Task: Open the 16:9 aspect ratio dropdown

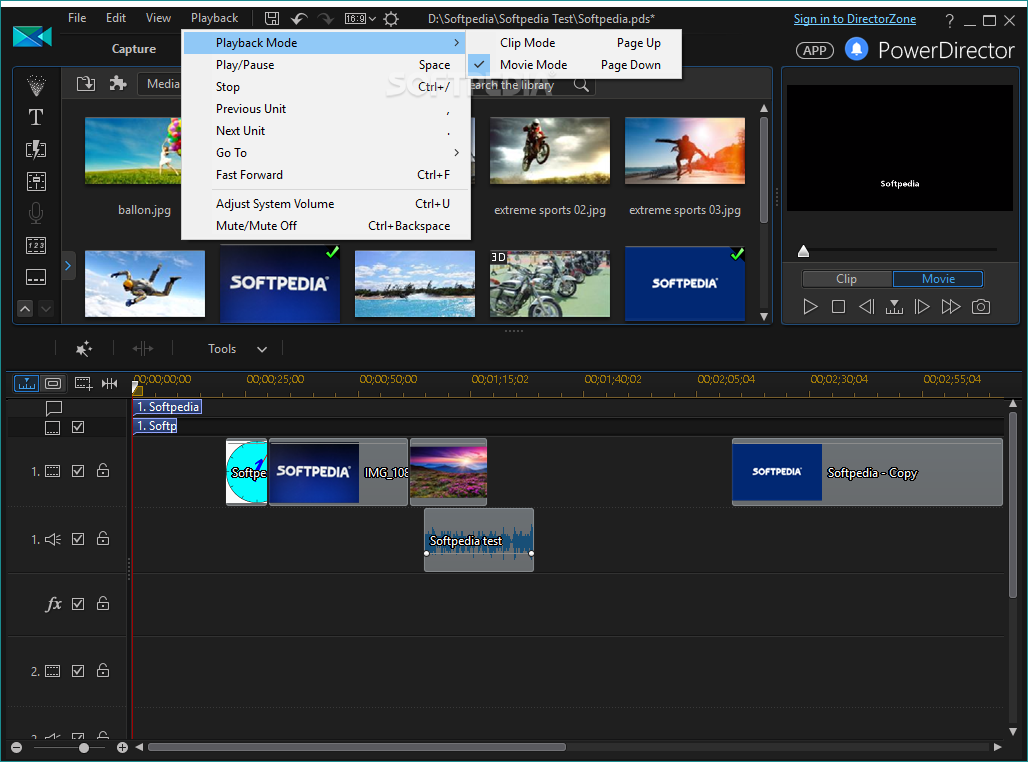Action: point(360,18)
